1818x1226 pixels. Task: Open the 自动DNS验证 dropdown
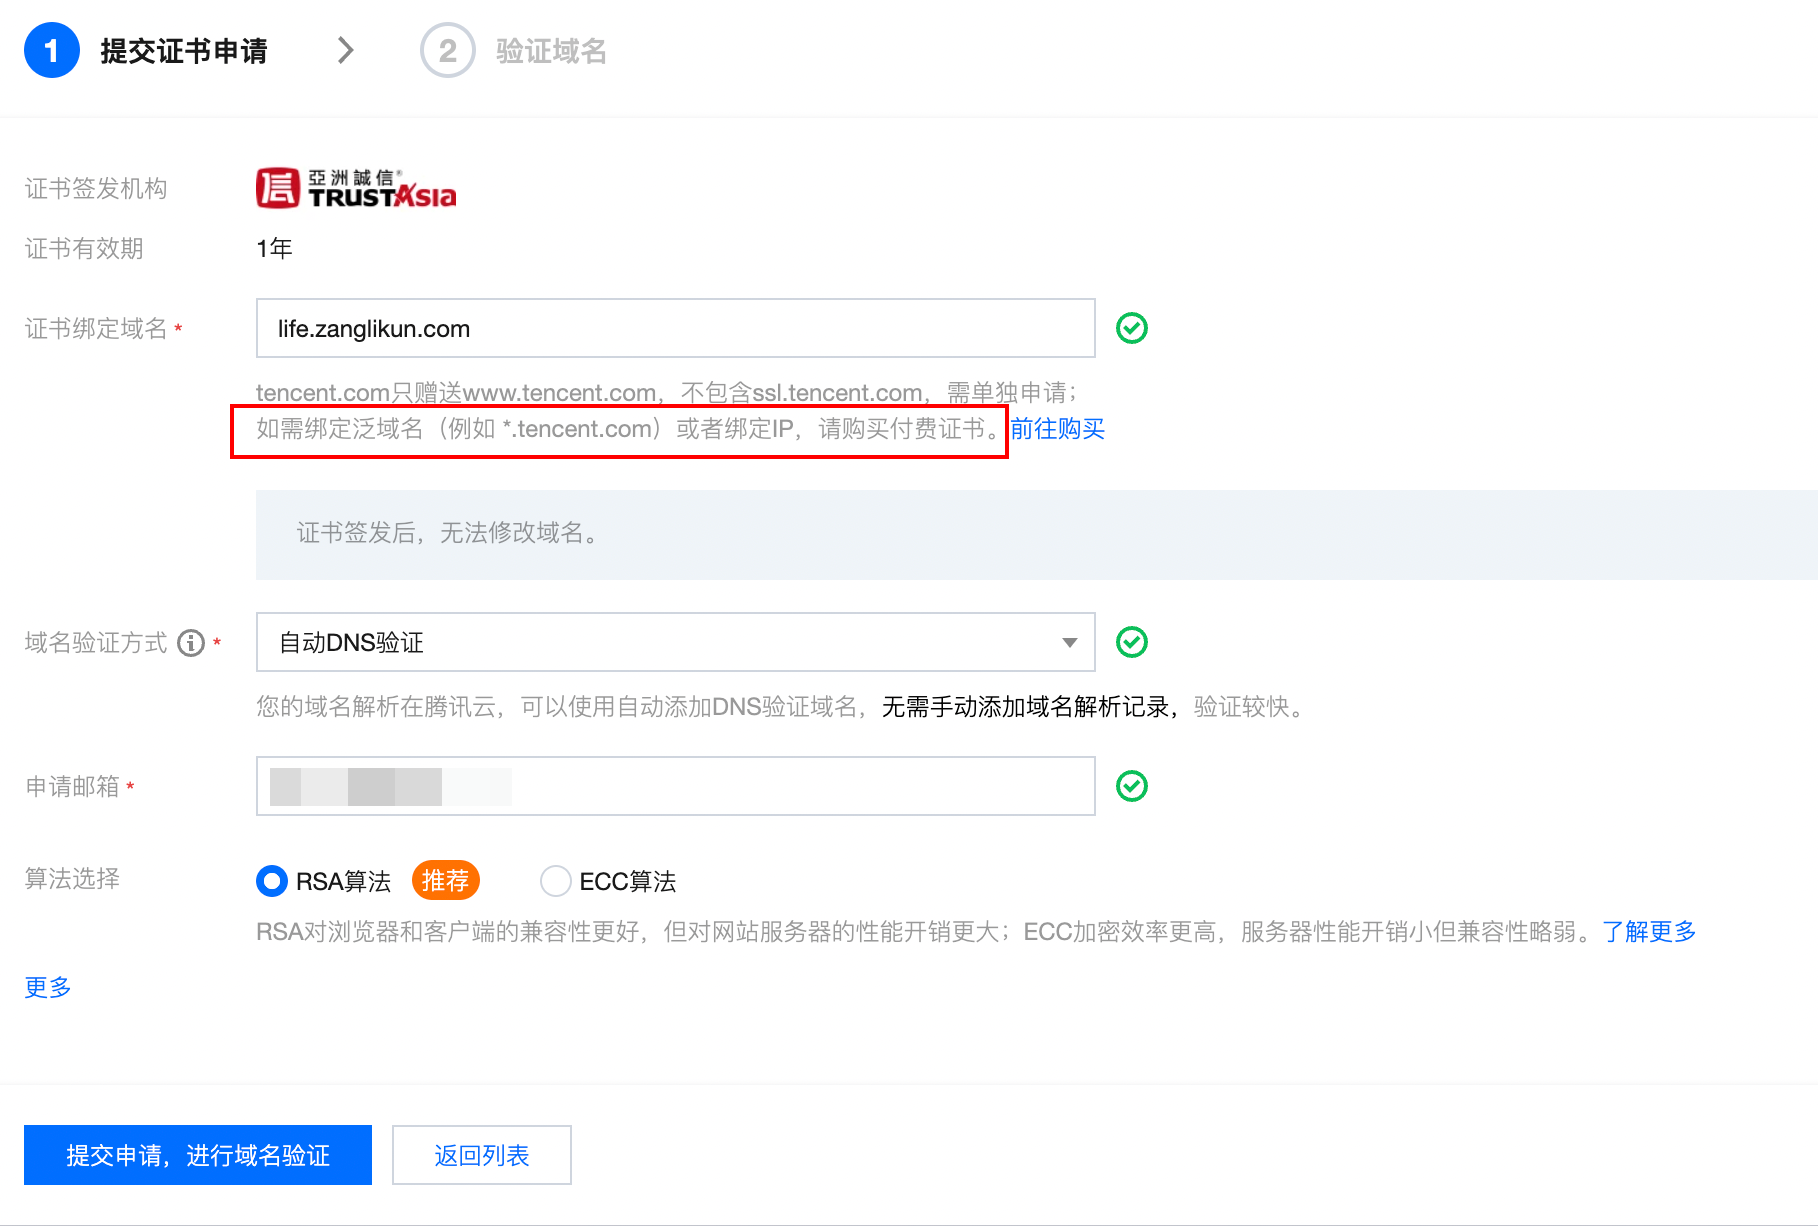pyautogui.click(x=676, y=642)
